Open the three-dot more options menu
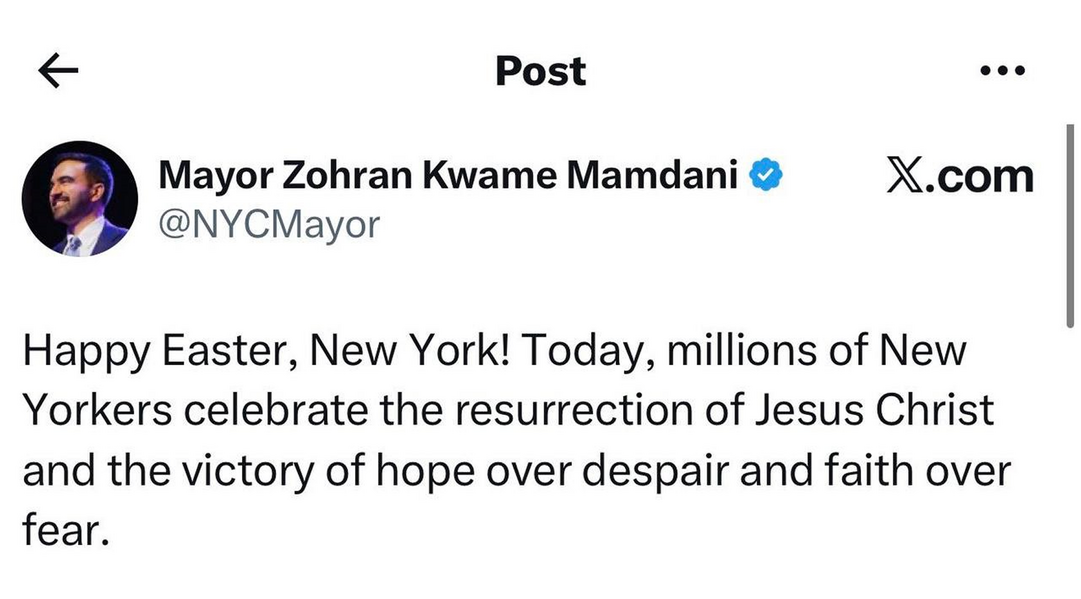 (1002, 71)
